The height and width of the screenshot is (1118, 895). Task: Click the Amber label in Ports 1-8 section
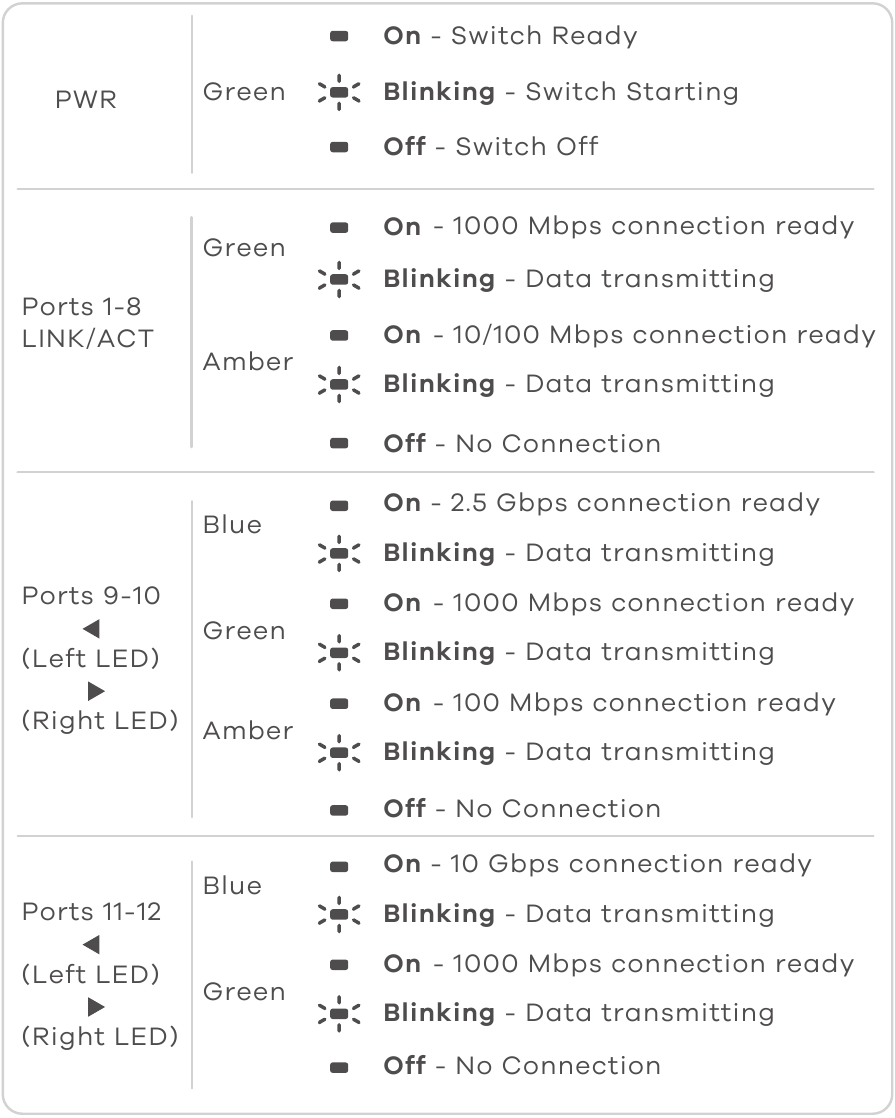248,361
